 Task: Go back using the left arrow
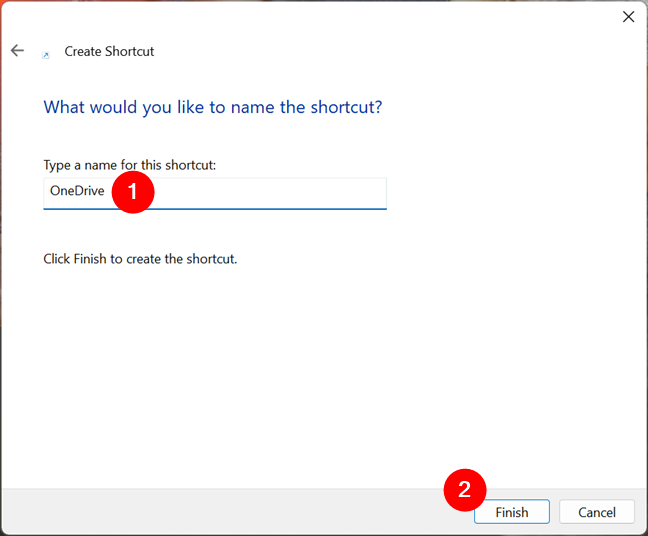pyautogui.click(x=17, y=50)
